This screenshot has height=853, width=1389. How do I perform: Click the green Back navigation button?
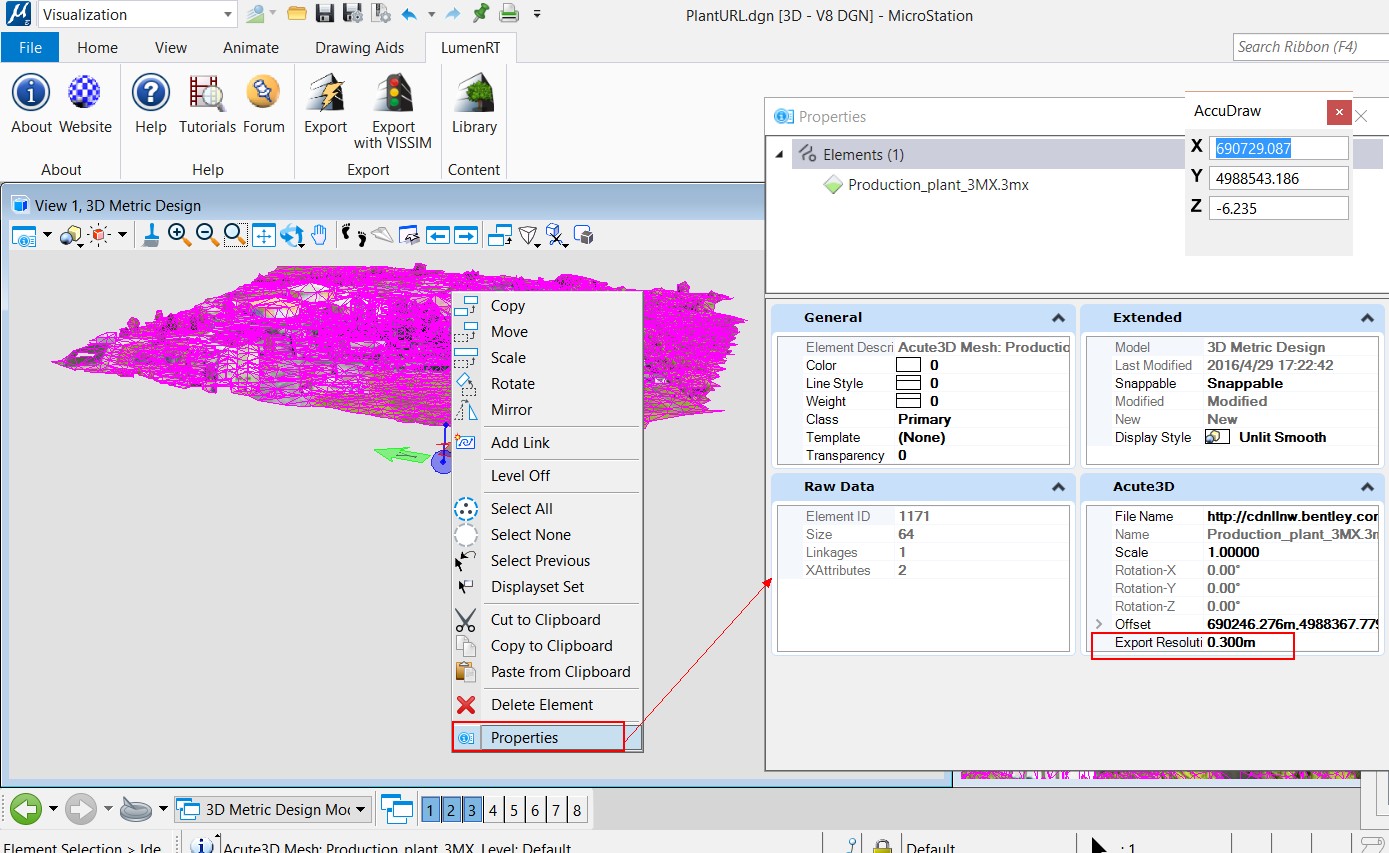pyautogui.click(x=27, y=808)
